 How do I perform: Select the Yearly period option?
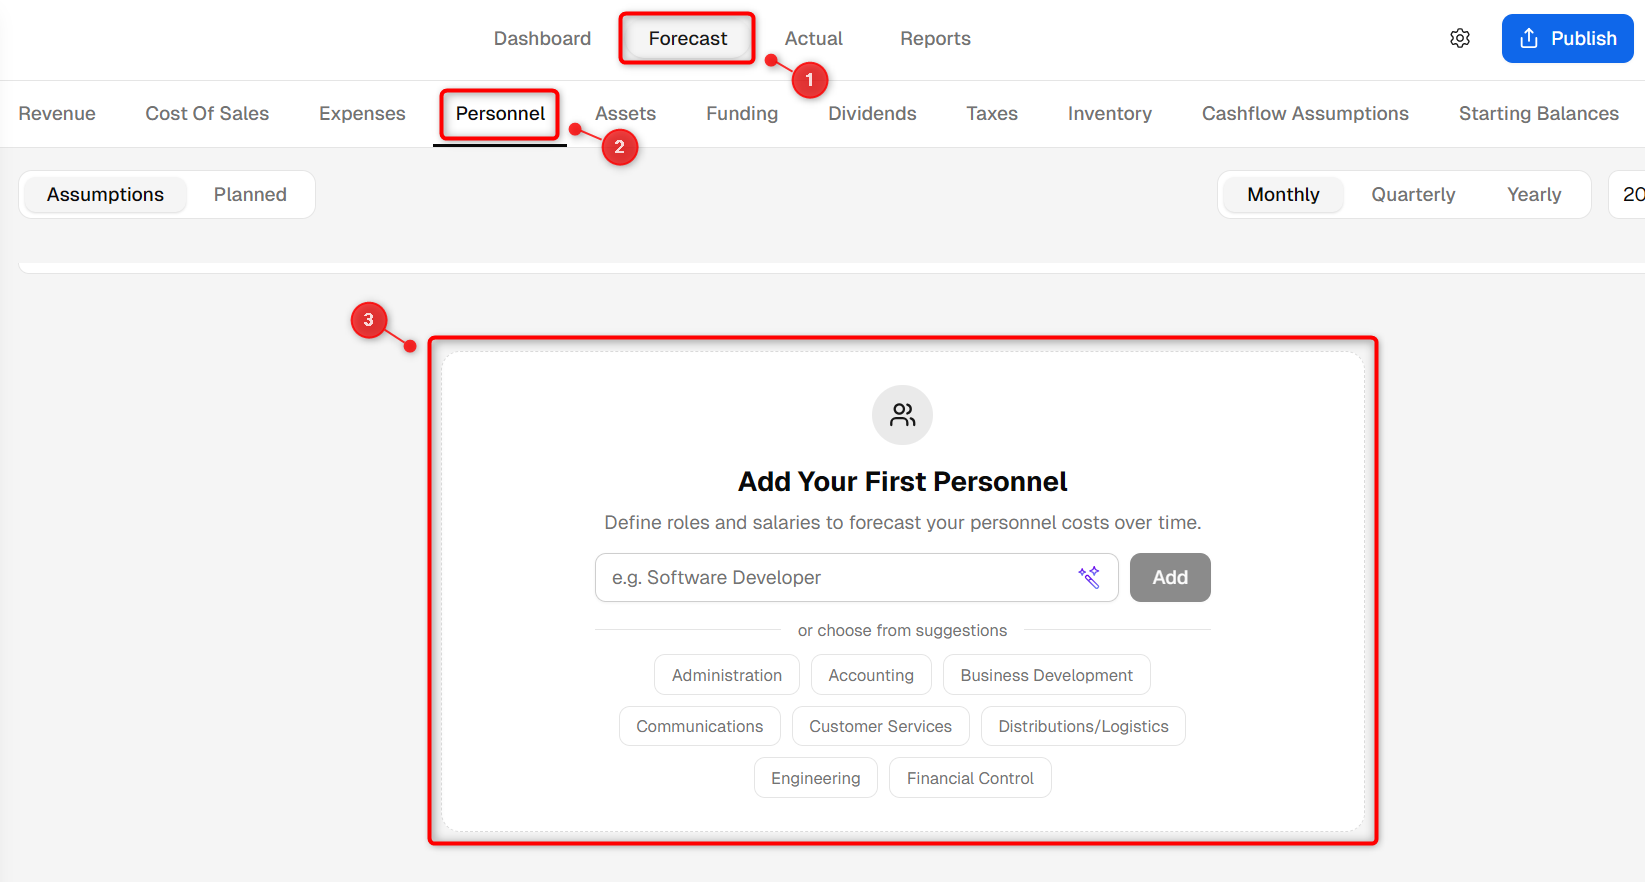pos(1534,194)
